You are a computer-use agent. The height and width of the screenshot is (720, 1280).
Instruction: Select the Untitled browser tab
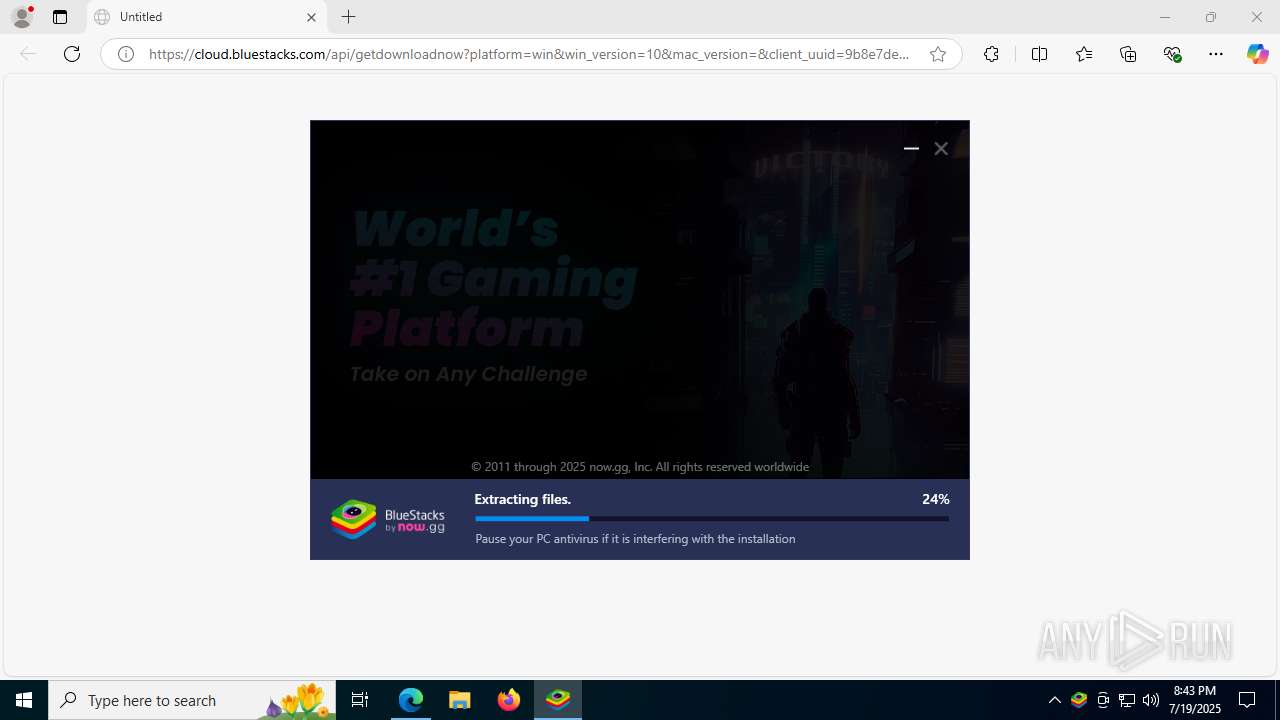click(x=205, y=17)
